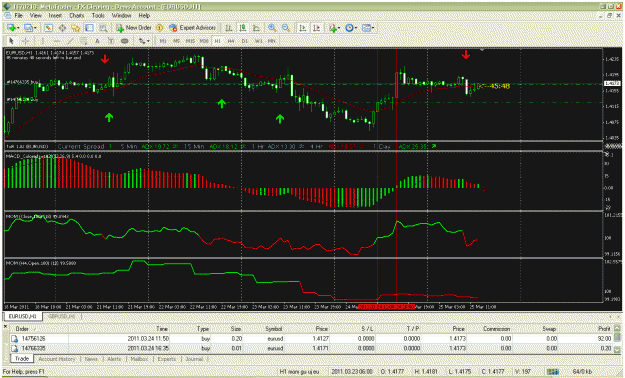The width and height of the screenshot is (625, 378).
Task: Switch to the GBPUSD,H1 chart tab
Action: [x=61, y=316]
